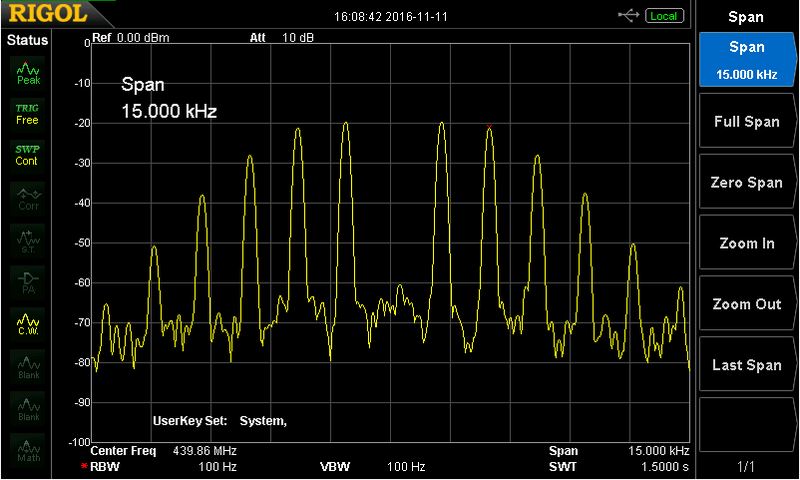800x480 pixels.
Task: Click the SWP Cont sweep status icon
Action: click(x=28, y=155)
